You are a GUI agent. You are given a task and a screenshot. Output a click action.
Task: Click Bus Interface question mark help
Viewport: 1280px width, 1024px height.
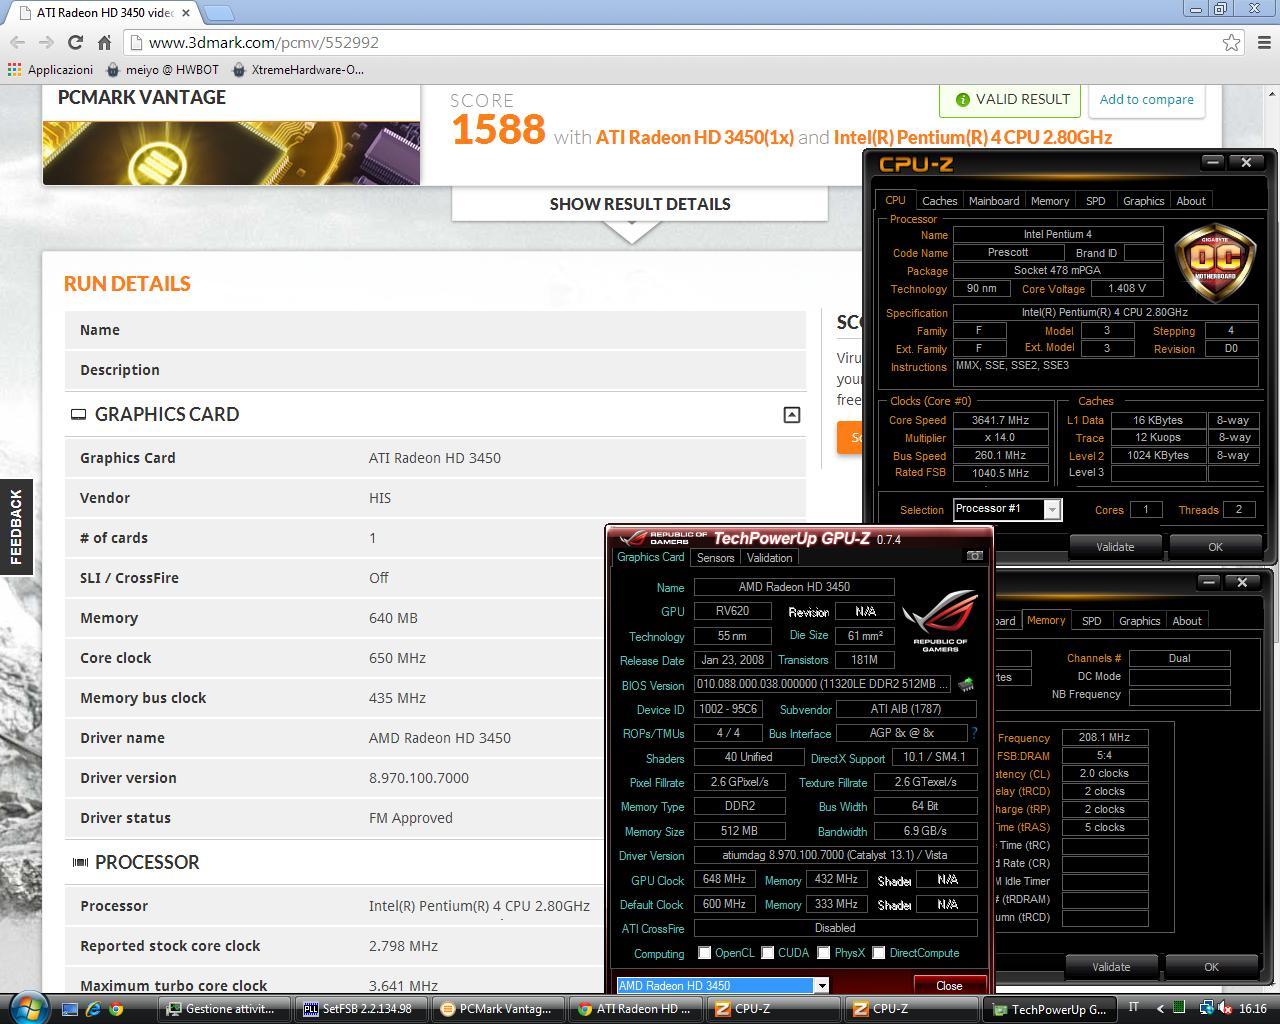point(974,733)
